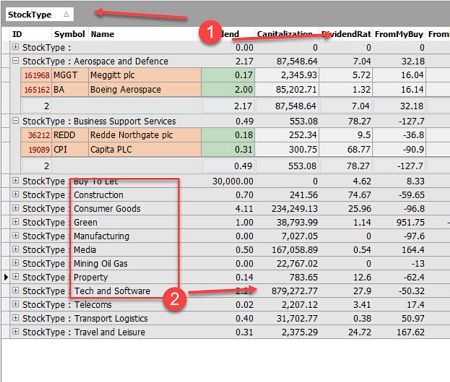Click Media capitalization 167,058.89
This screenshot has height=382, width=450.
(295, 250)
